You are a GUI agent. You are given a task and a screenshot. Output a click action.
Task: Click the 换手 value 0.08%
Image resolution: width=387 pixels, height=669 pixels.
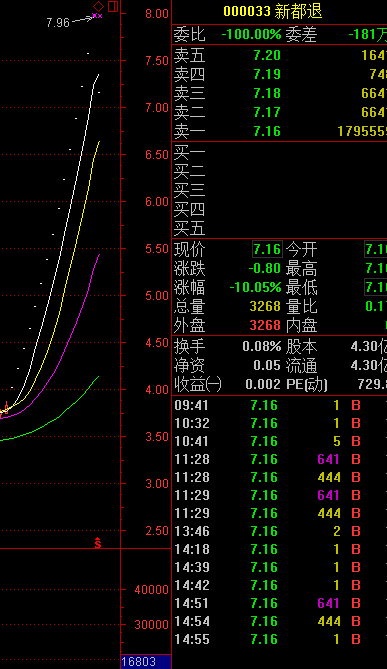click(262, 346)
